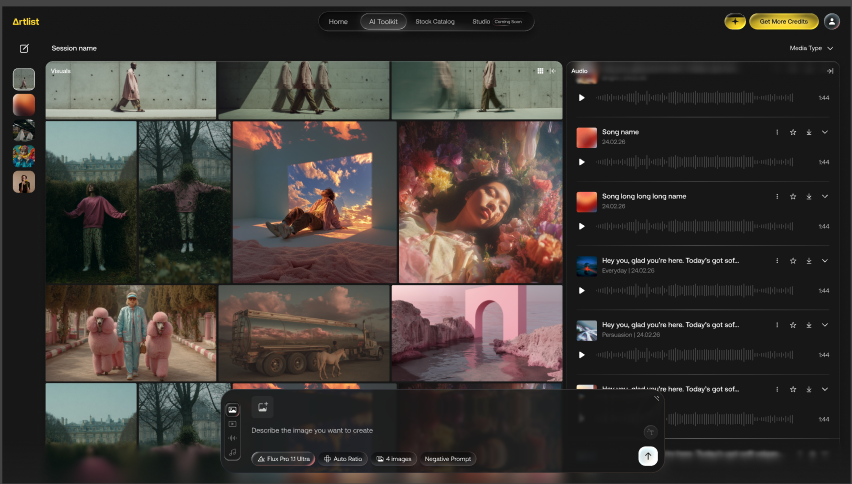Download the 'Song long long long name' track
This screenshot has height=484, width=852.
809,196
